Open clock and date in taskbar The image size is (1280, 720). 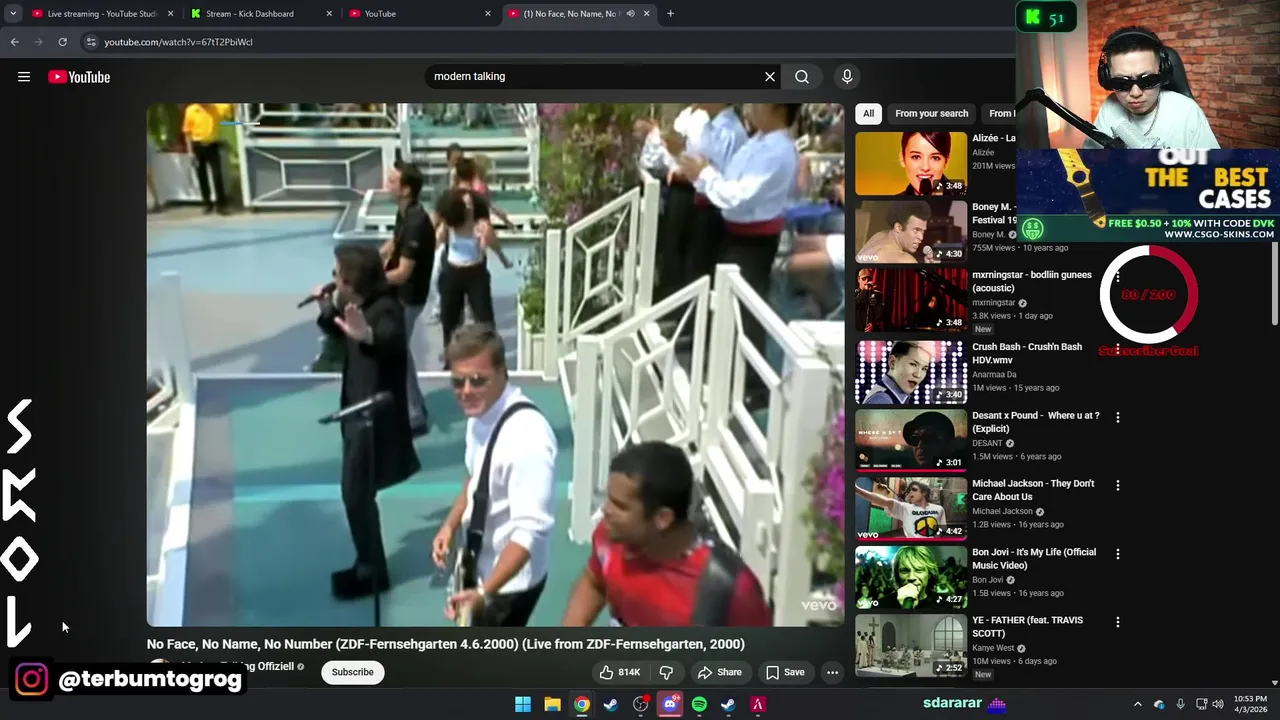pyautogui.click(x=1251, y=704)
